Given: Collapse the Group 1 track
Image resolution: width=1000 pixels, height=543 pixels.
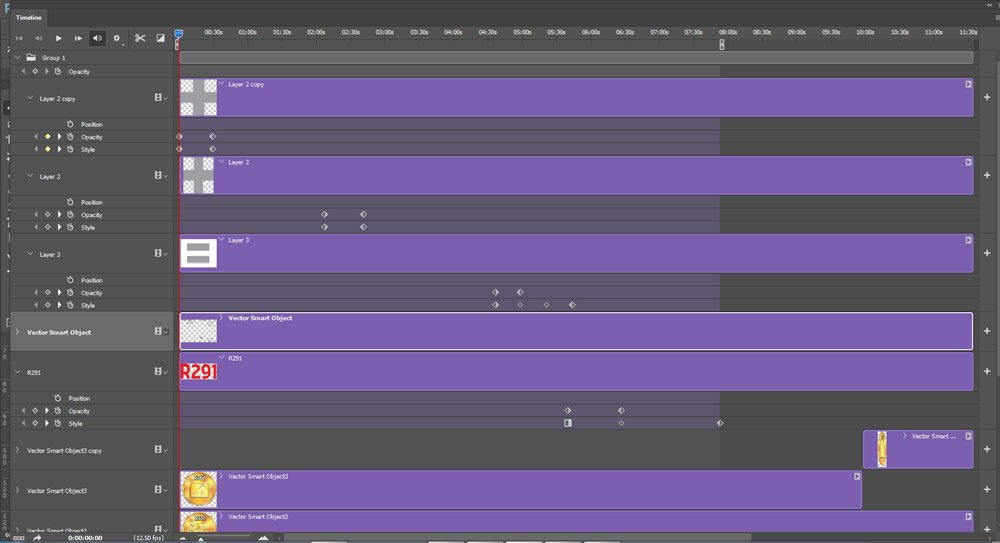Looking at the screenshot, I should 18,57.
